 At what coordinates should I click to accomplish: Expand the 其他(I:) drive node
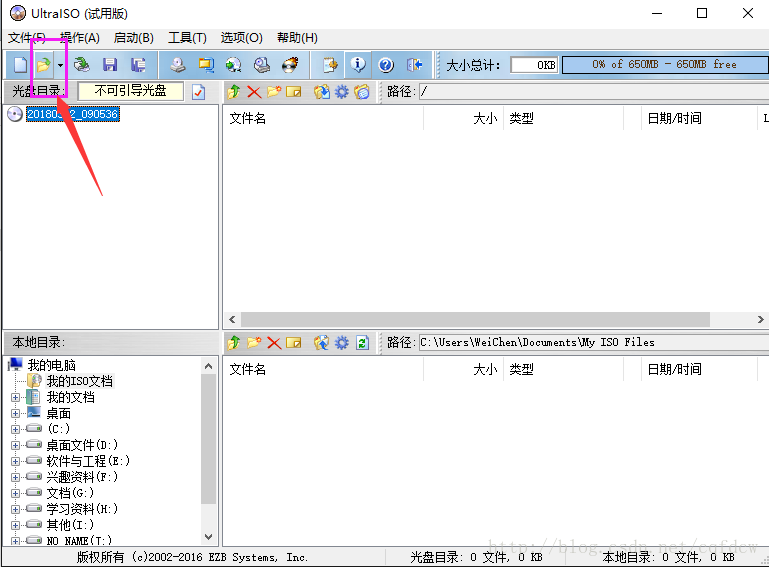click(x=15, y=525)
